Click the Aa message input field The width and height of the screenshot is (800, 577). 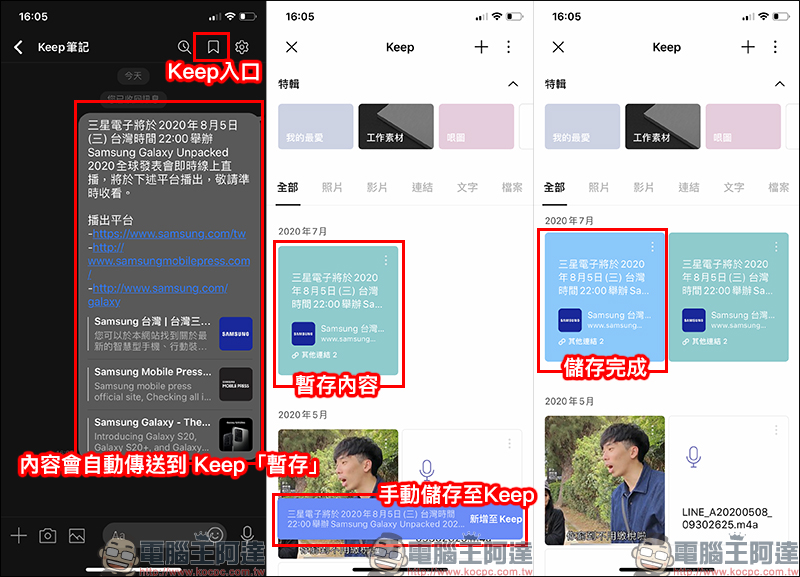coord(164,535)
